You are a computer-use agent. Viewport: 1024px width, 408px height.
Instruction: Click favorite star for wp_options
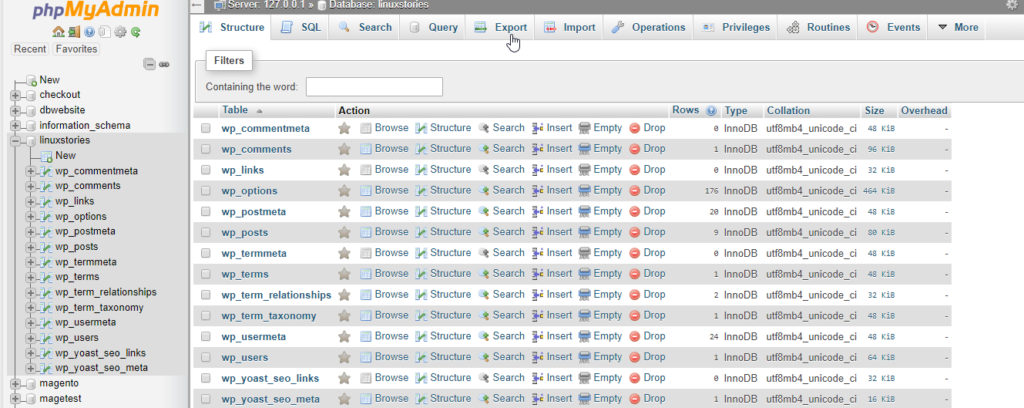point(344,191)
